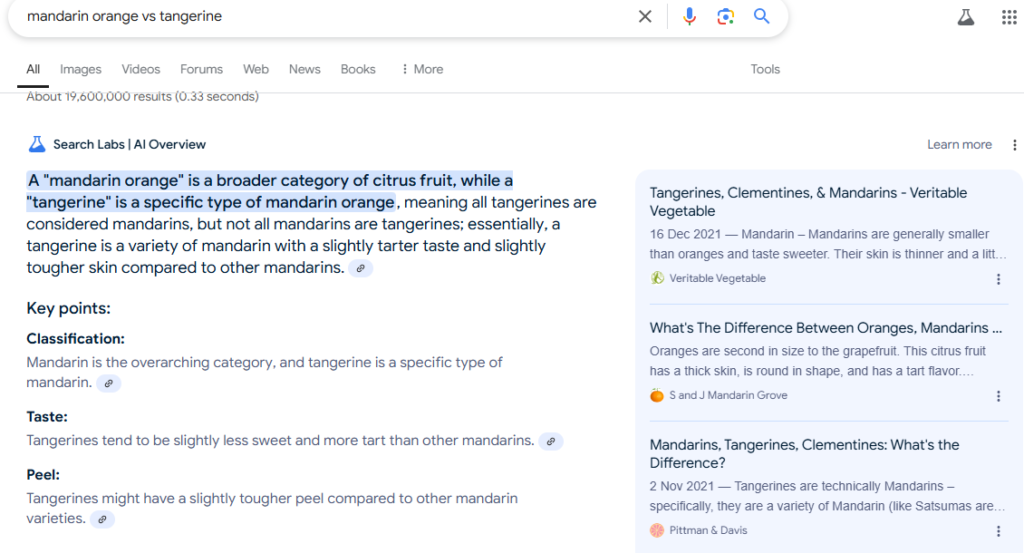Open the Videos results tab

[141, 69]
